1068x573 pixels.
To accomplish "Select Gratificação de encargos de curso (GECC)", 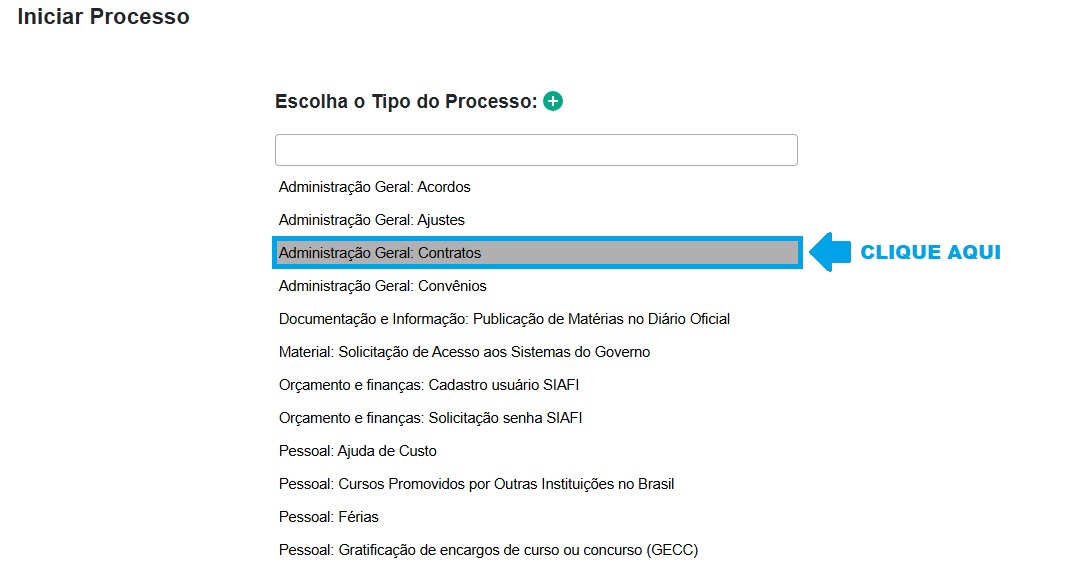I will (x=488, y=550).
